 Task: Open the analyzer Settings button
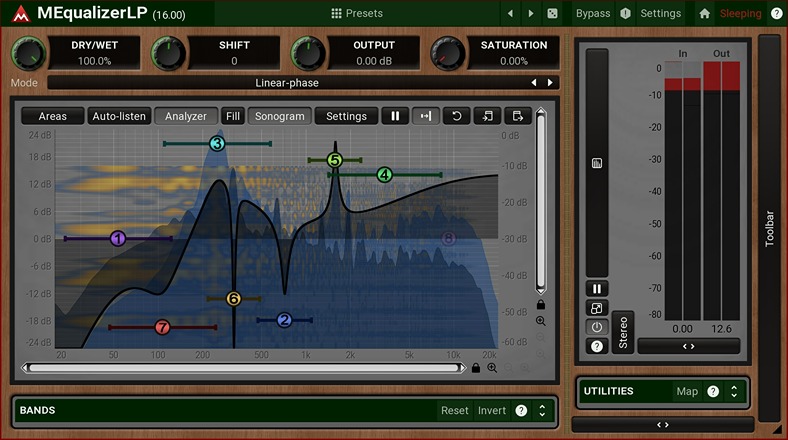(x=346, y=116)
